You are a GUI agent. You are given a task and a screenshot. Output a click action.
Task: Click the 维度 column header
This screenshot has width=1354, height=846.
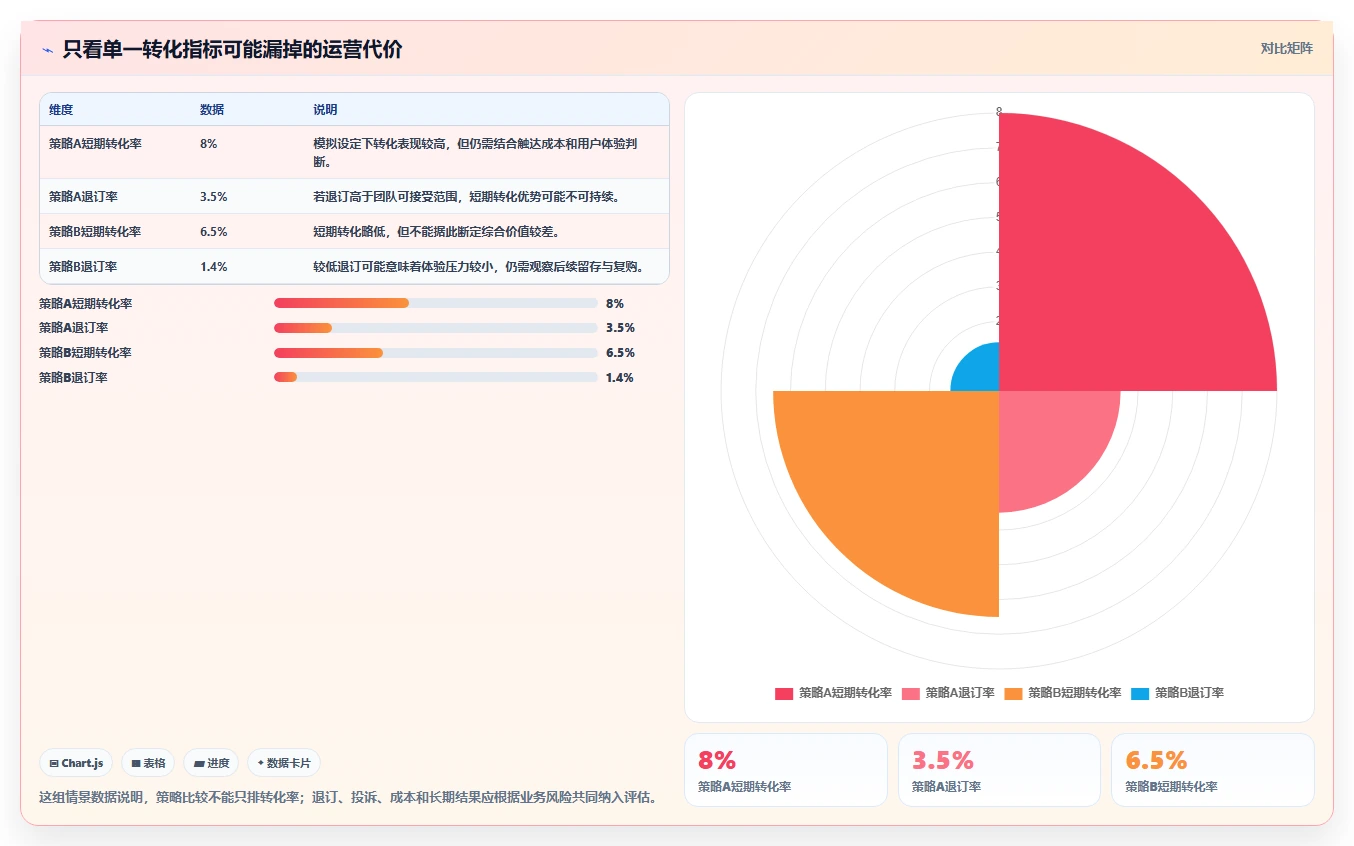click(x=61, y=110)
